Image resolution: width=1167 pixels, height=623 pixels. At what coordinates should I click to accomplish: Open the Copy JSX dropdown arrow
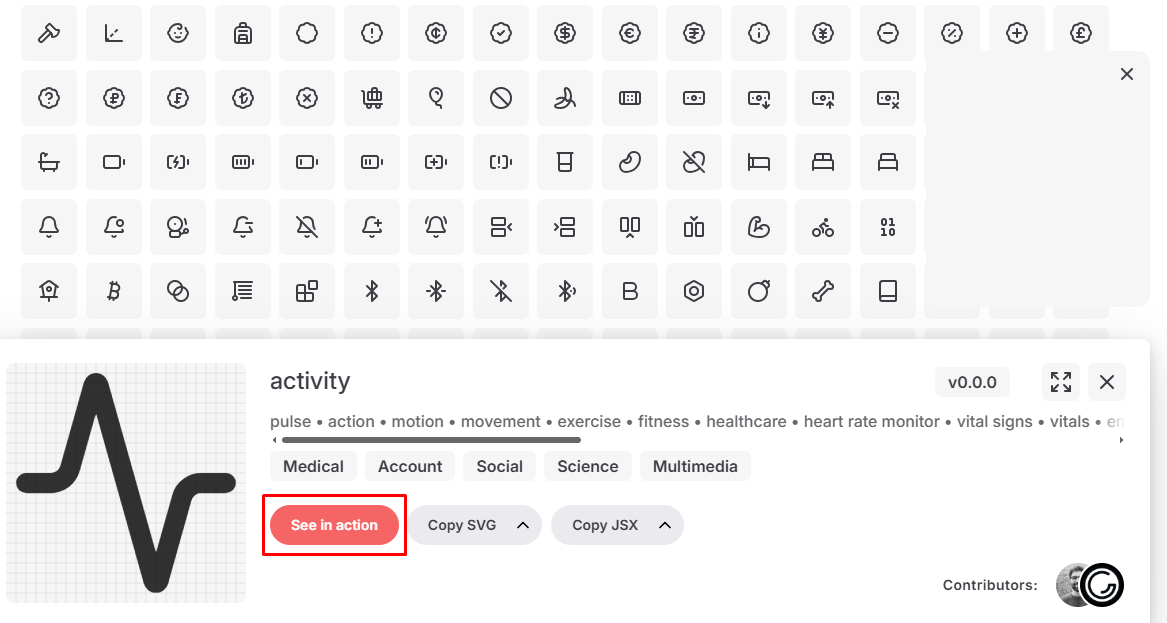click(664, 525)
